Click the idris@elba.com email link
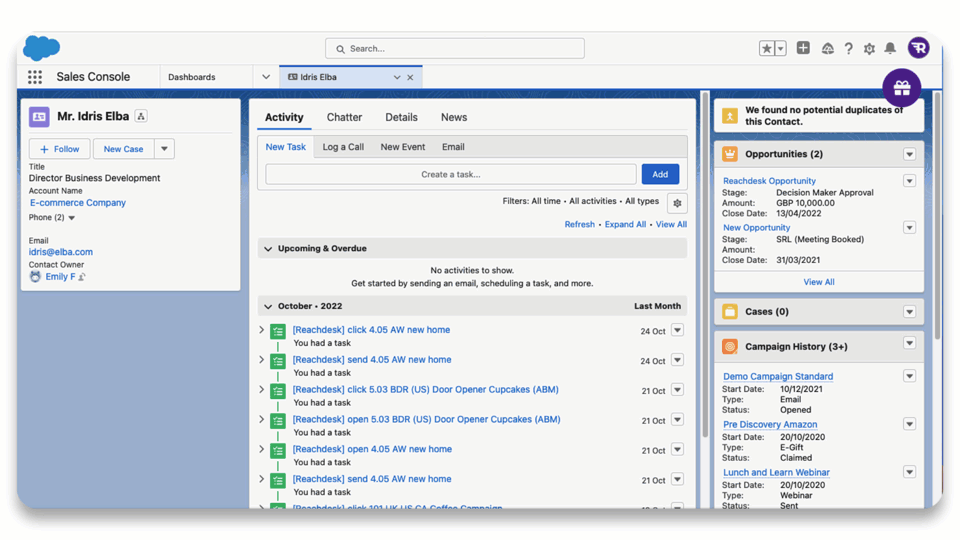The image size is (960, 540). tap(61, 252)
